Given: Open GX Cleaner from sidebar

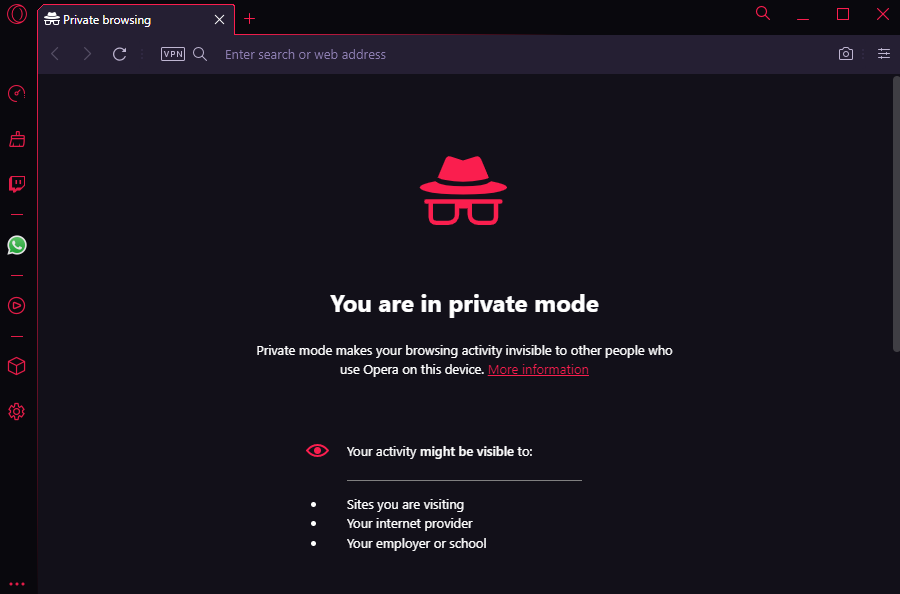Looking at the screenshot, I should pos(16,139).
